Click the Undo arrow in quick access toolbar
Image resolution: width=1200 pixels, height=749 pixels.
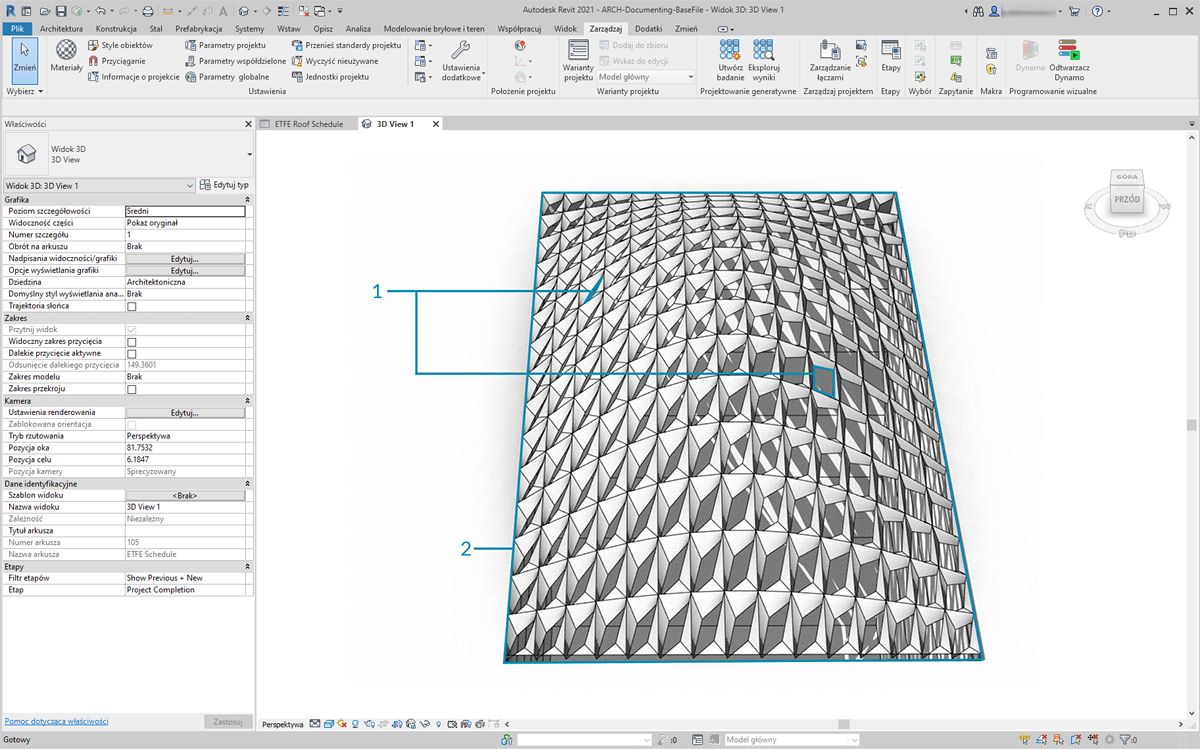pos(99,11)
